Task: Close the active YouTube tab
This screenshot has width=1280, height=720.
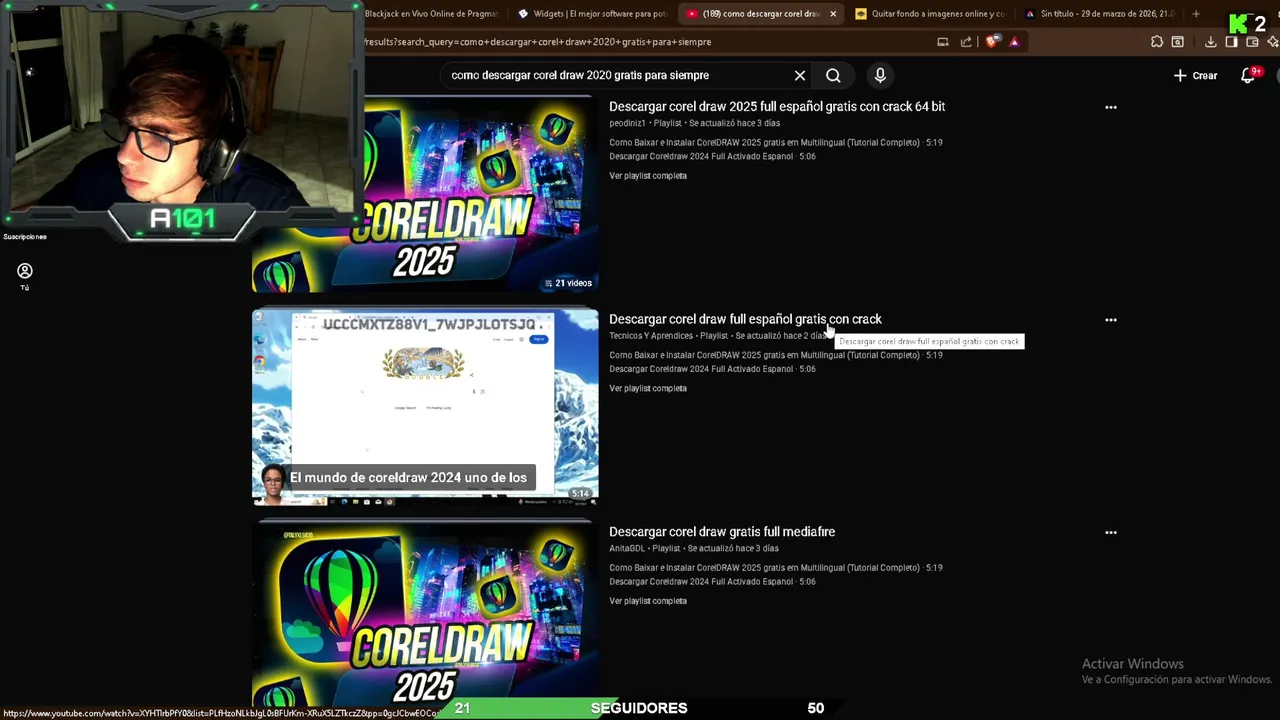Action: click(833, 14)
